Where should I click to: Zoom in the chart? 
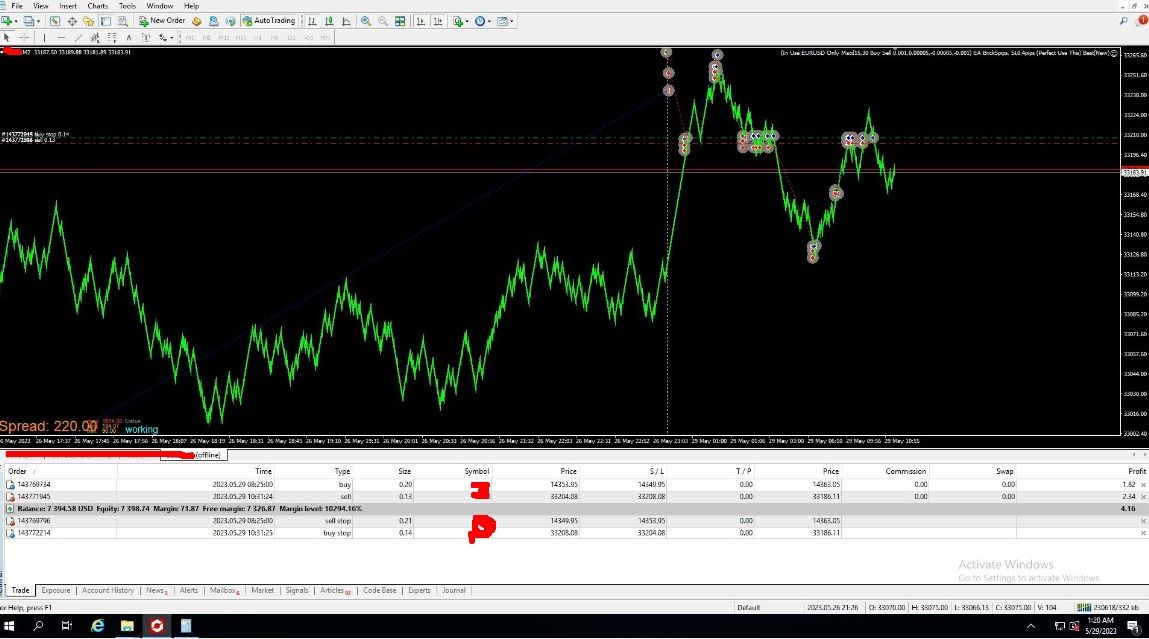(x=366, y=21)
